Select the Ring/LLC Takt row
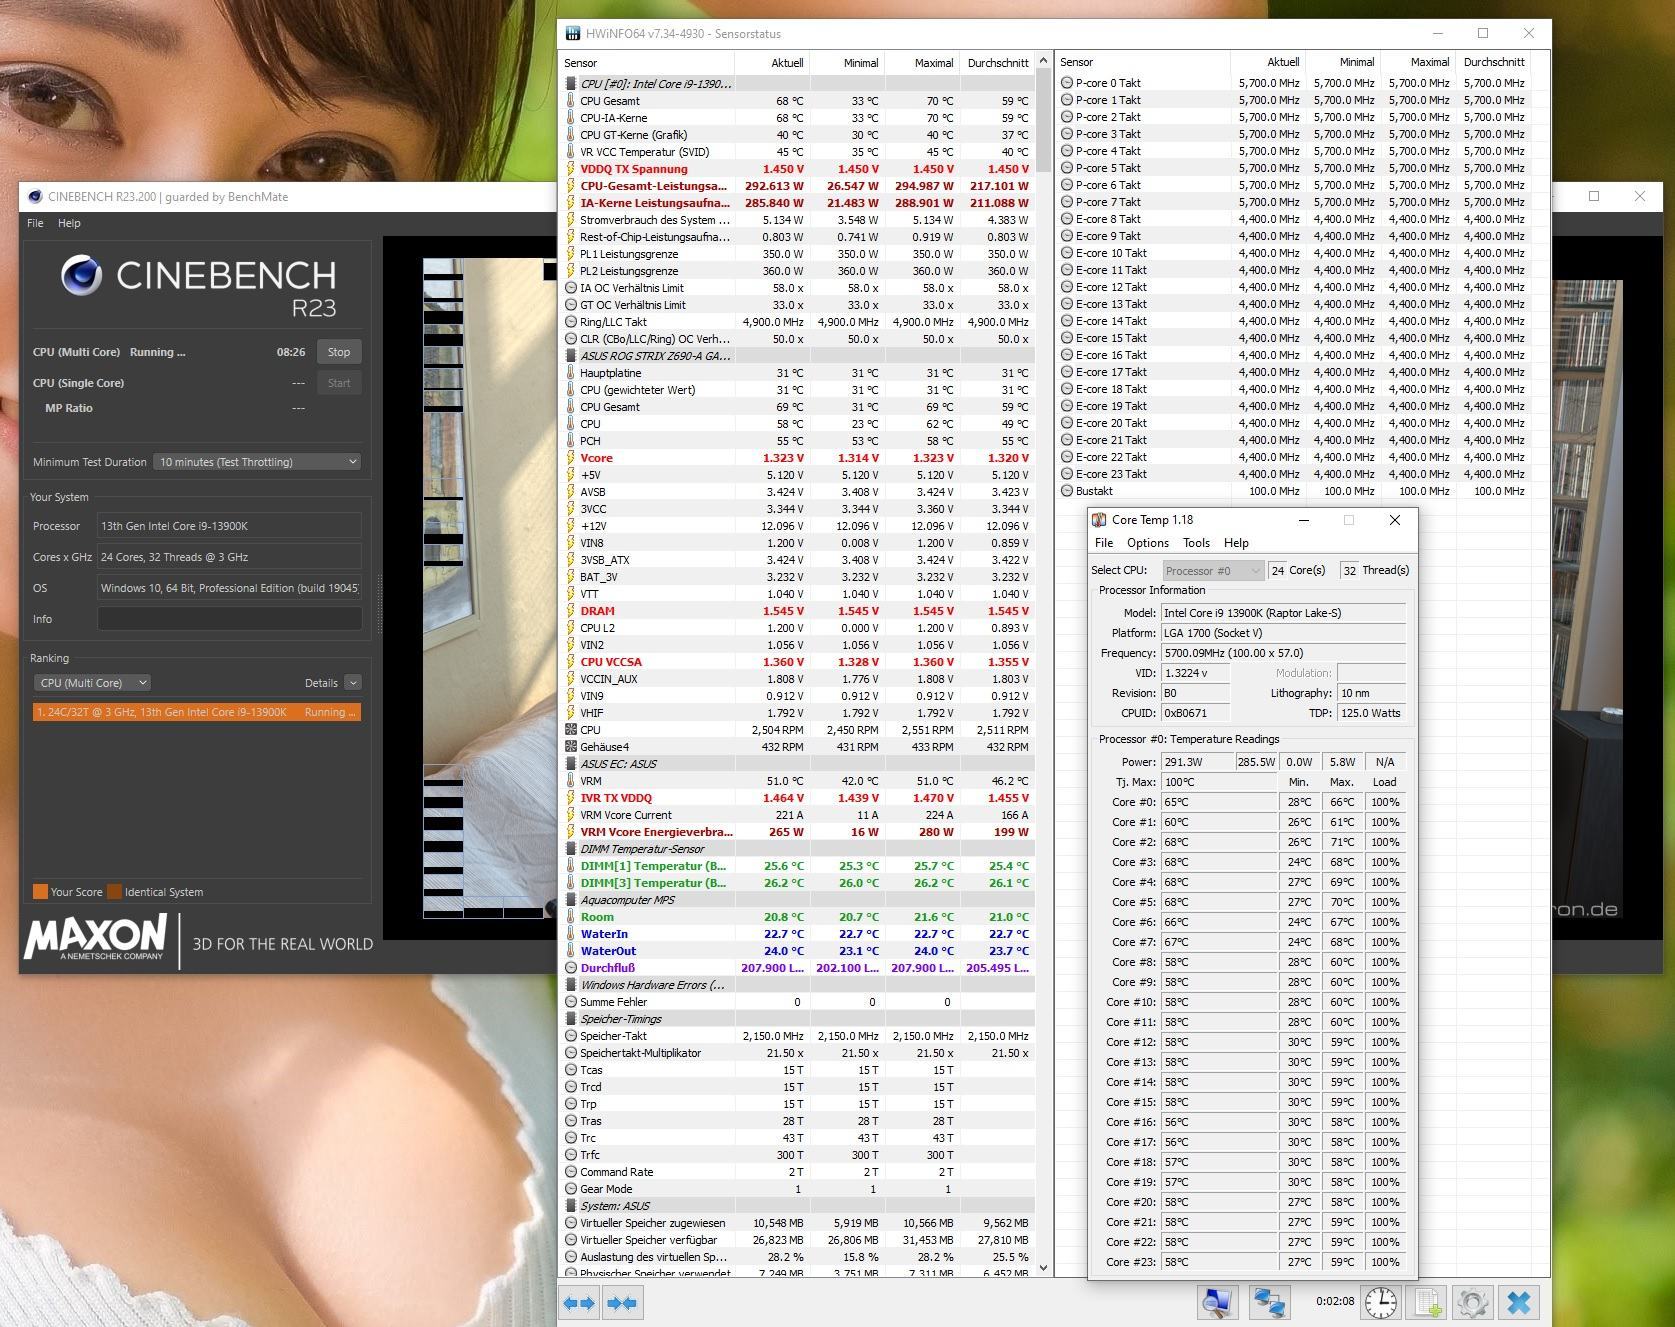The image size is (1675, 1327). [797, 322]
